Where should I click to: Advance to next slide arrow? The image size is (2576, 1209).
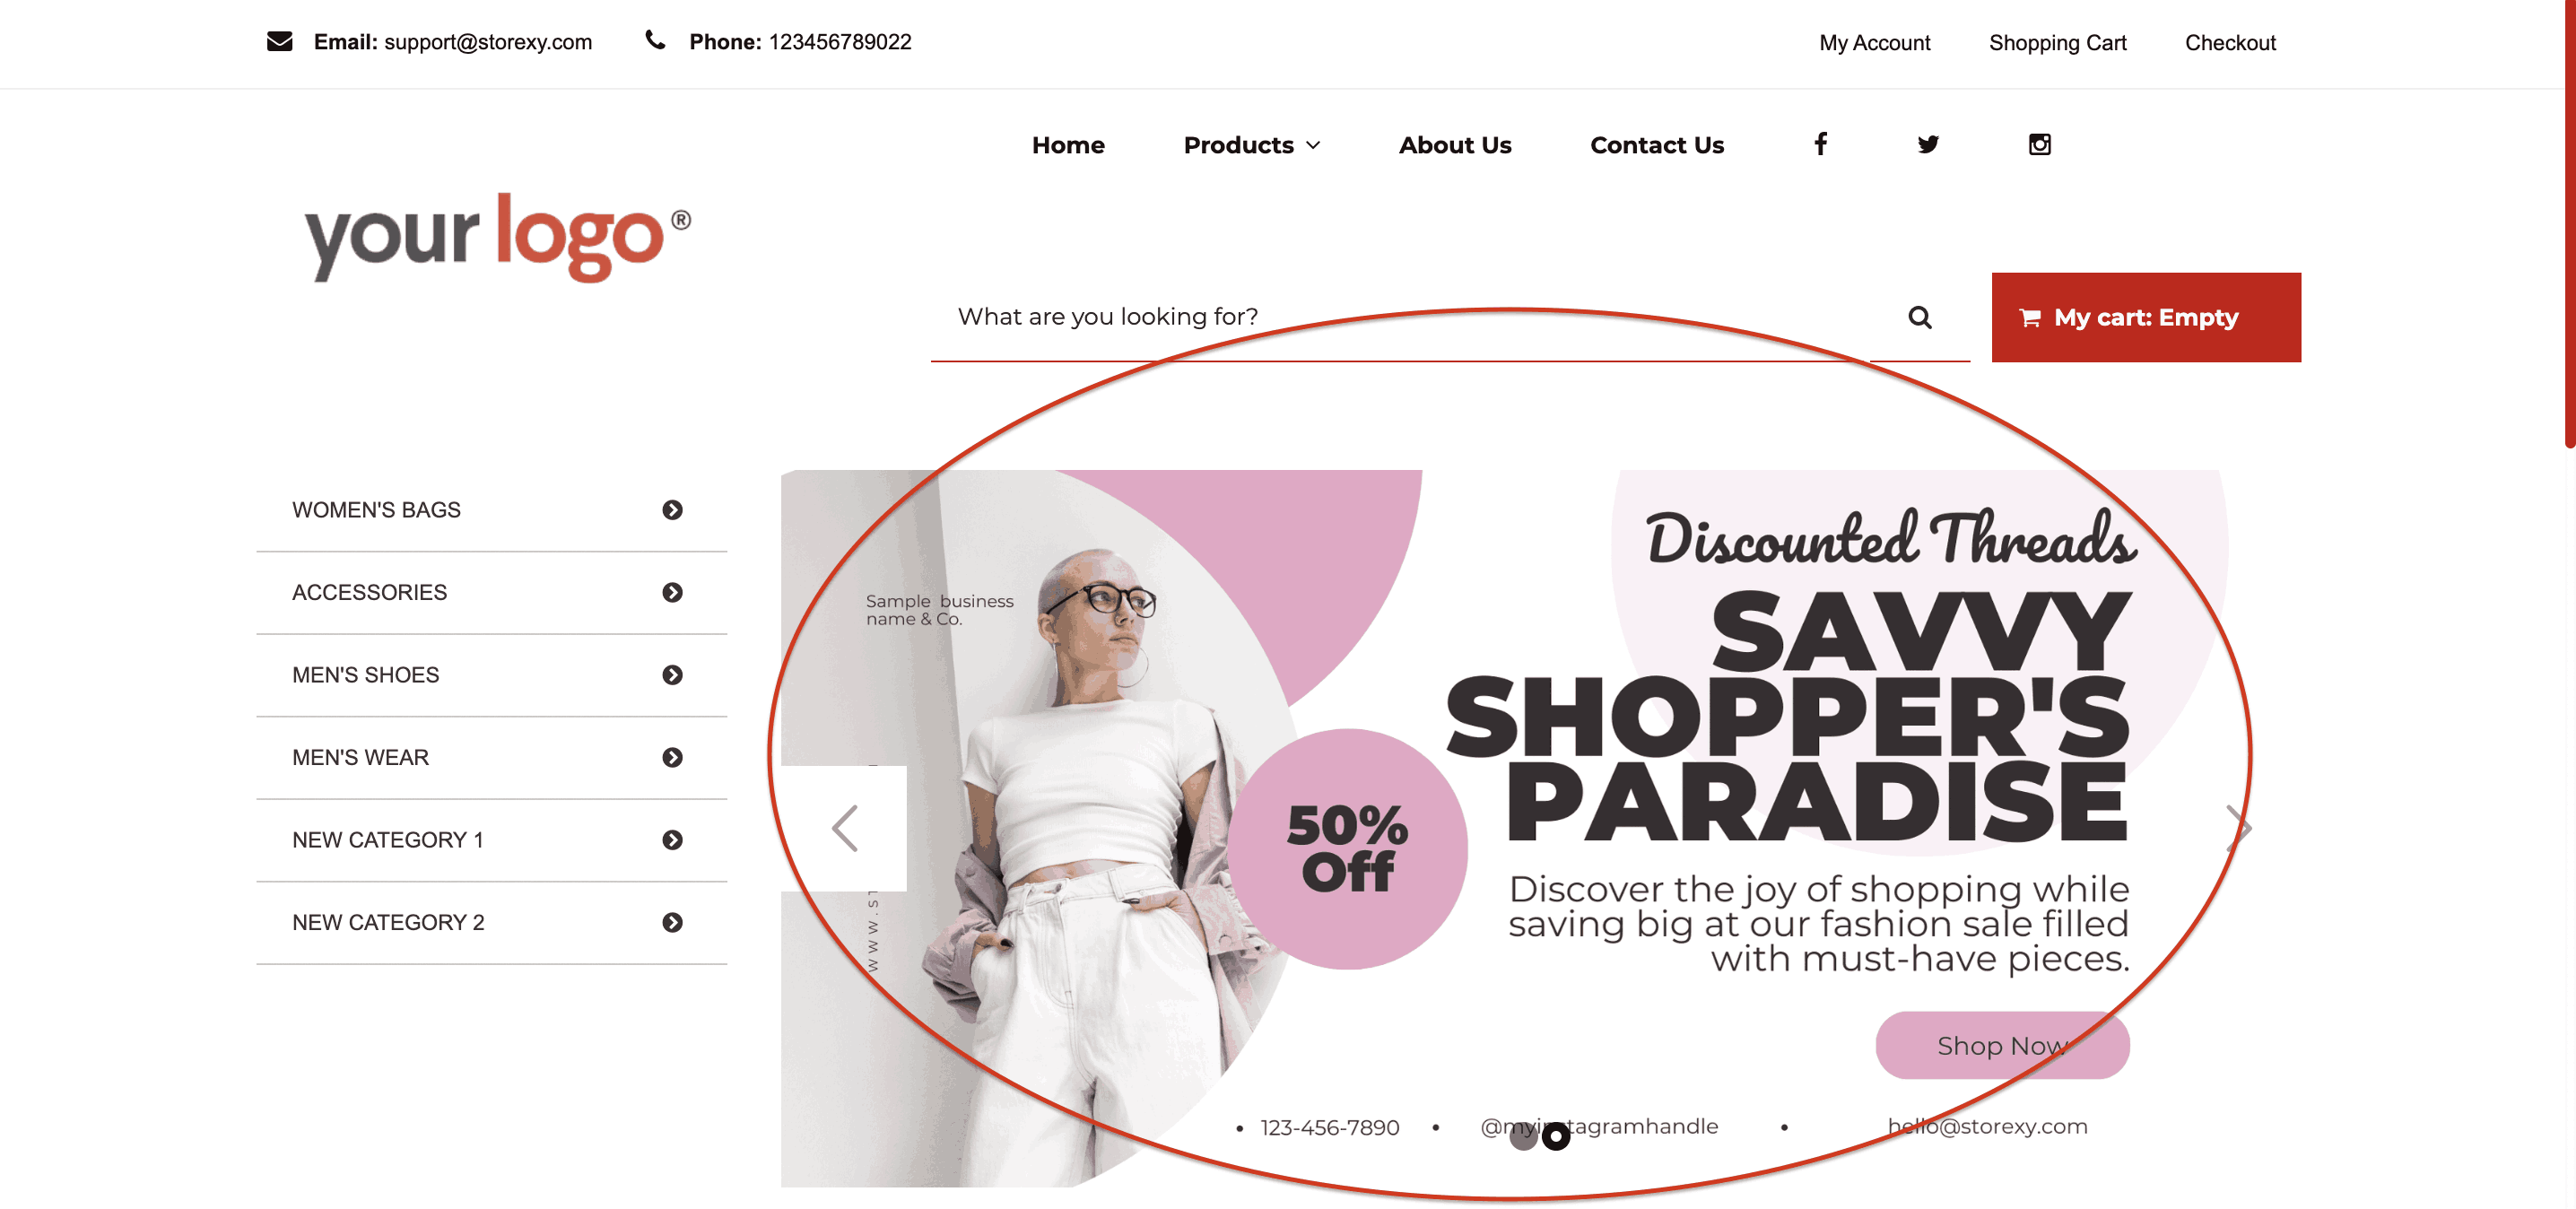click(x=2239, y=828)
